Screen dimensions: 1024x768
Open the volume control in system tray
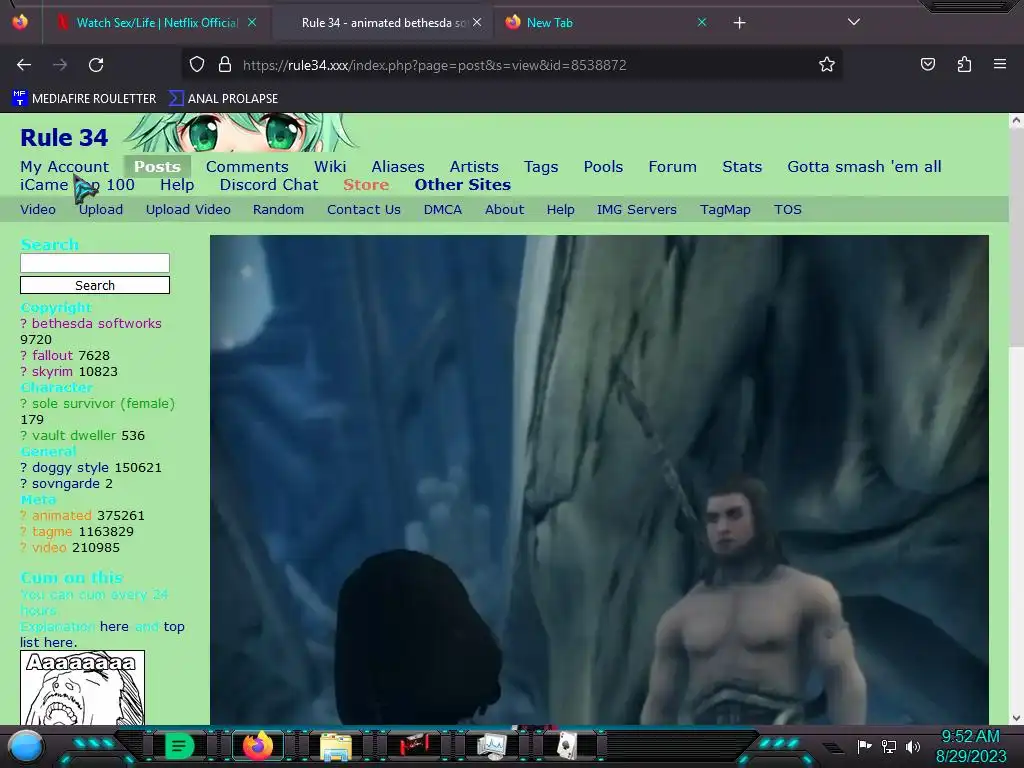coord(913,746)
